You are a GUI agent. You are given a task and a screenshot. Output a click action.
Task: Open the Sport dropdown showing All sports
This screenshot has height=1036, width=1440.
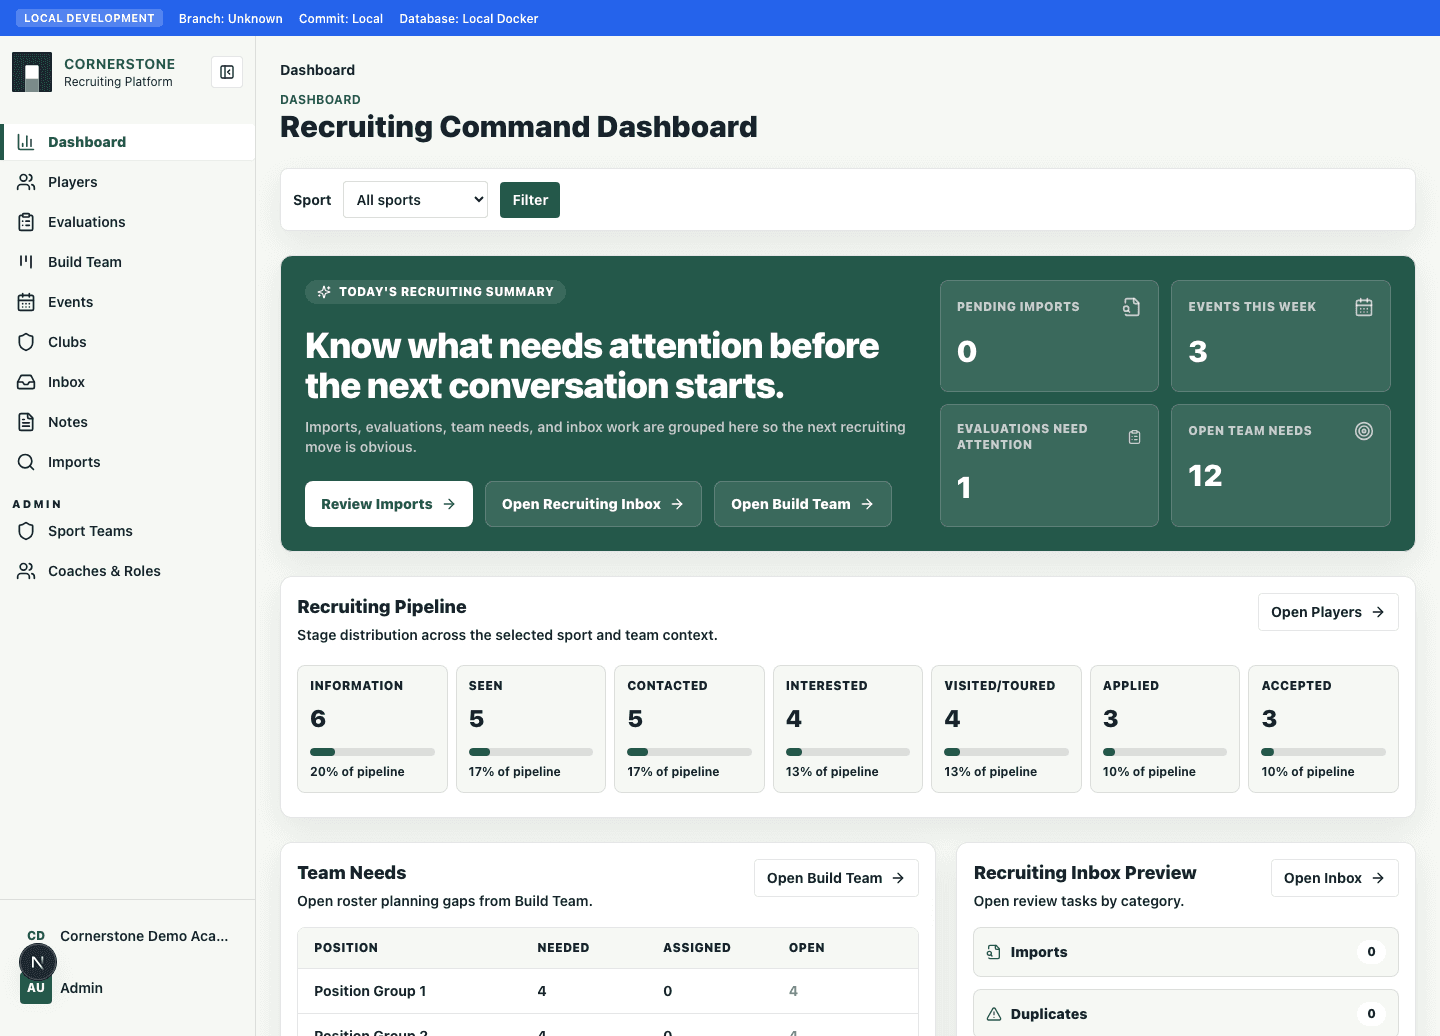(x=415, y=200)
